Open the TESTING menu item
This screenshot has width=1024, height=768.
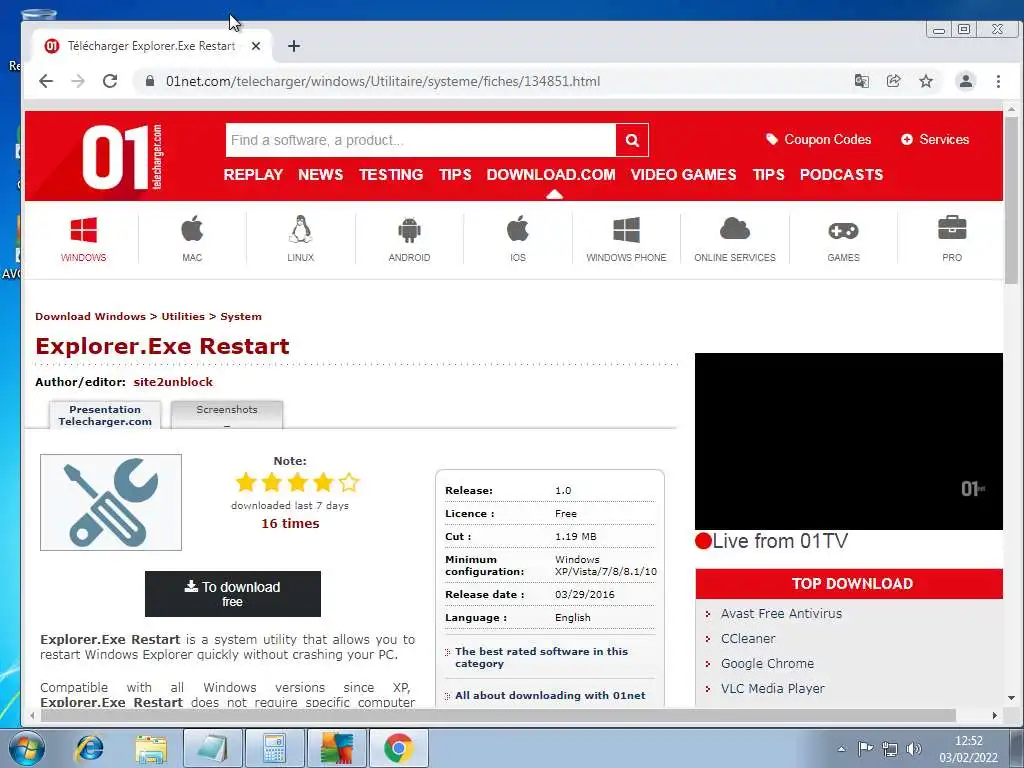point(391,174)
